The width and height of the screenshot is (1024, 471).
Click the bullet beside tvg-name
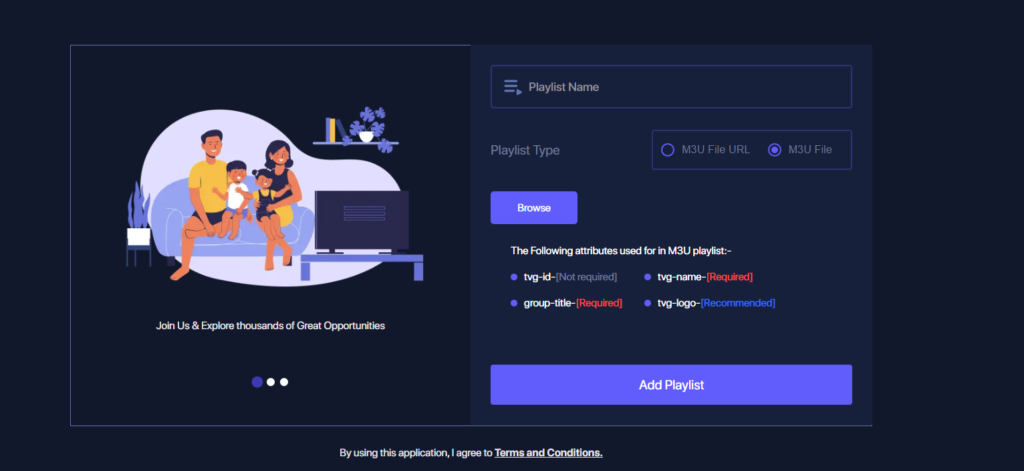(648, 277)
